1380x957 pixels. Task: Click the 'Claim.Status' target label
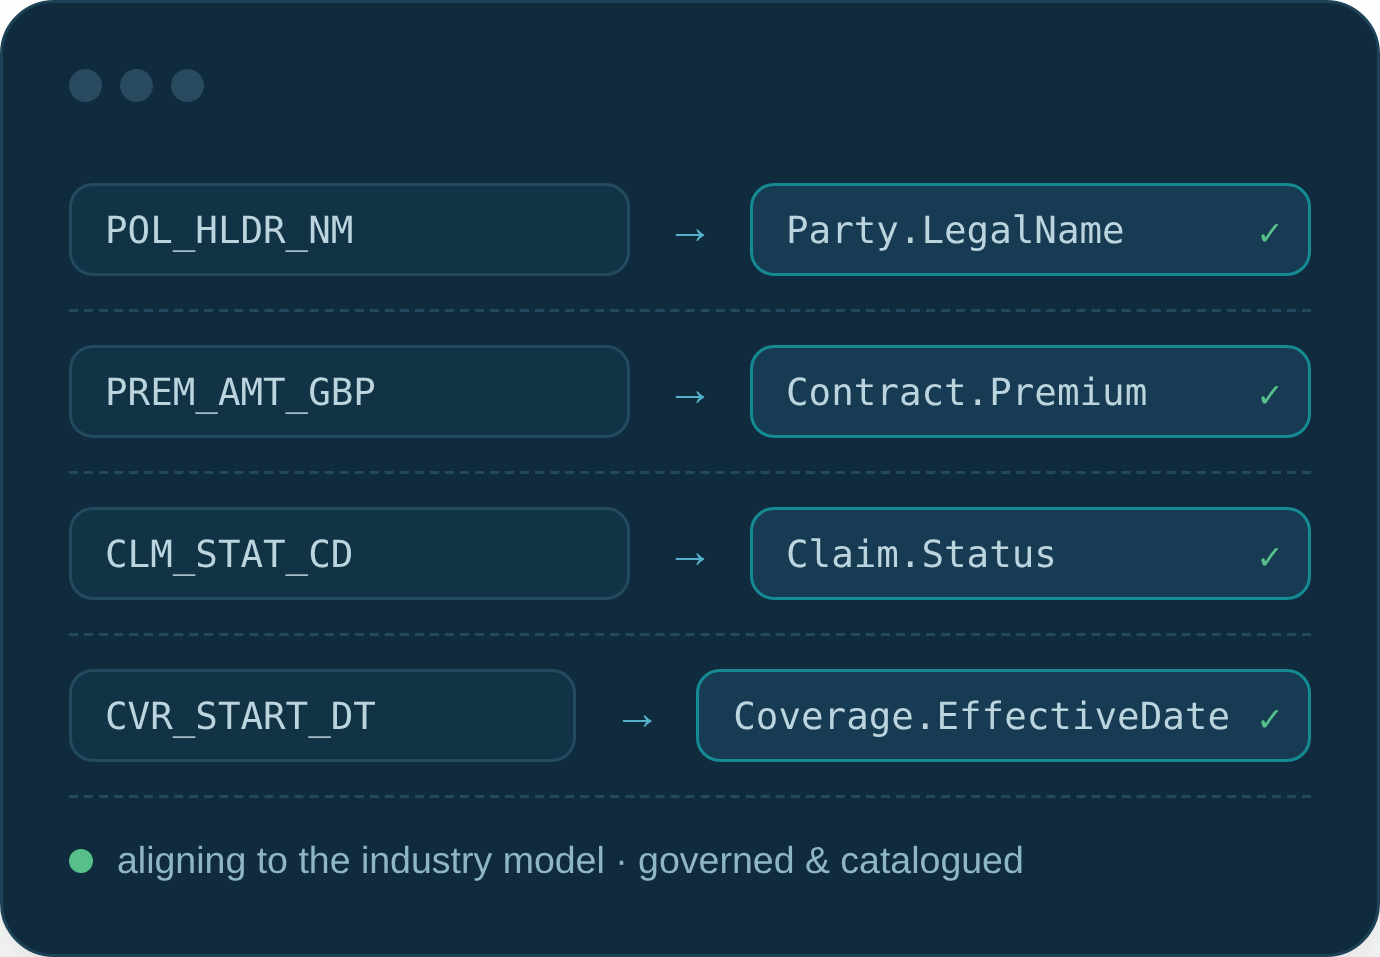tap(921, 555)
